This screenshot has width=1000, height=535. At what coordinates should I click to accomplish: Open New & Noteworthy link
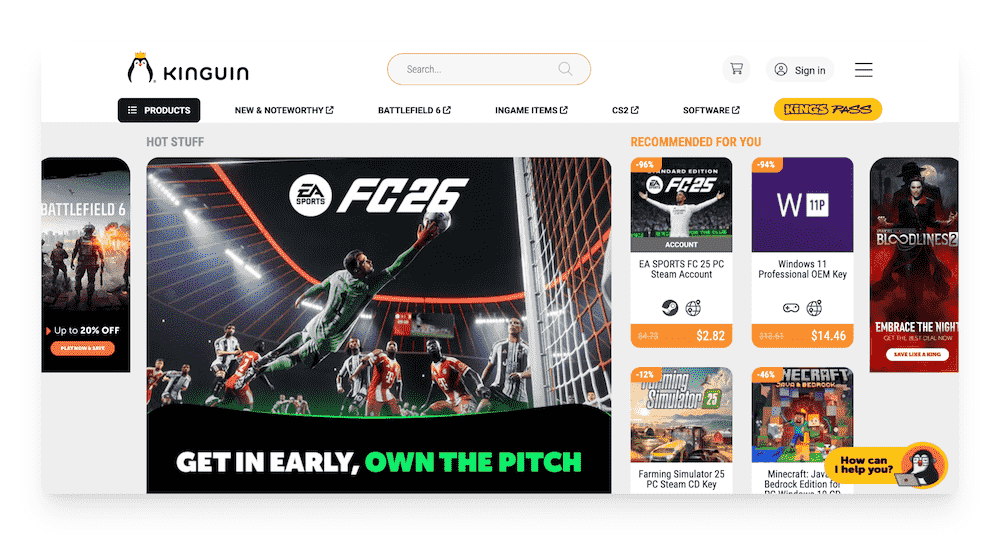coord(284,110)
